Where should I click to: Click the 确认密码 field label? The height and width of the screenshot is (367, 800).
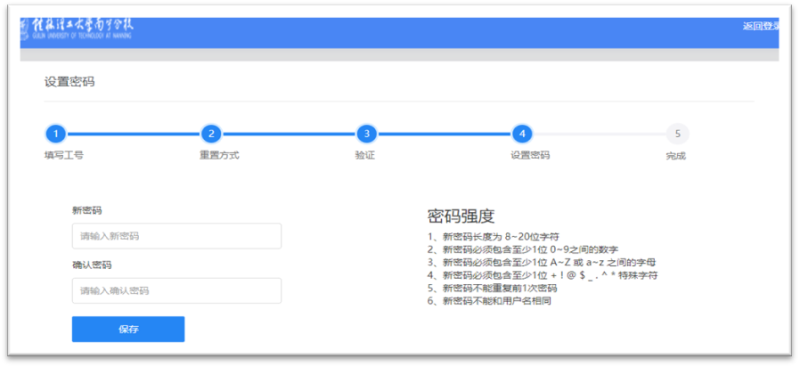click(92, 265)
